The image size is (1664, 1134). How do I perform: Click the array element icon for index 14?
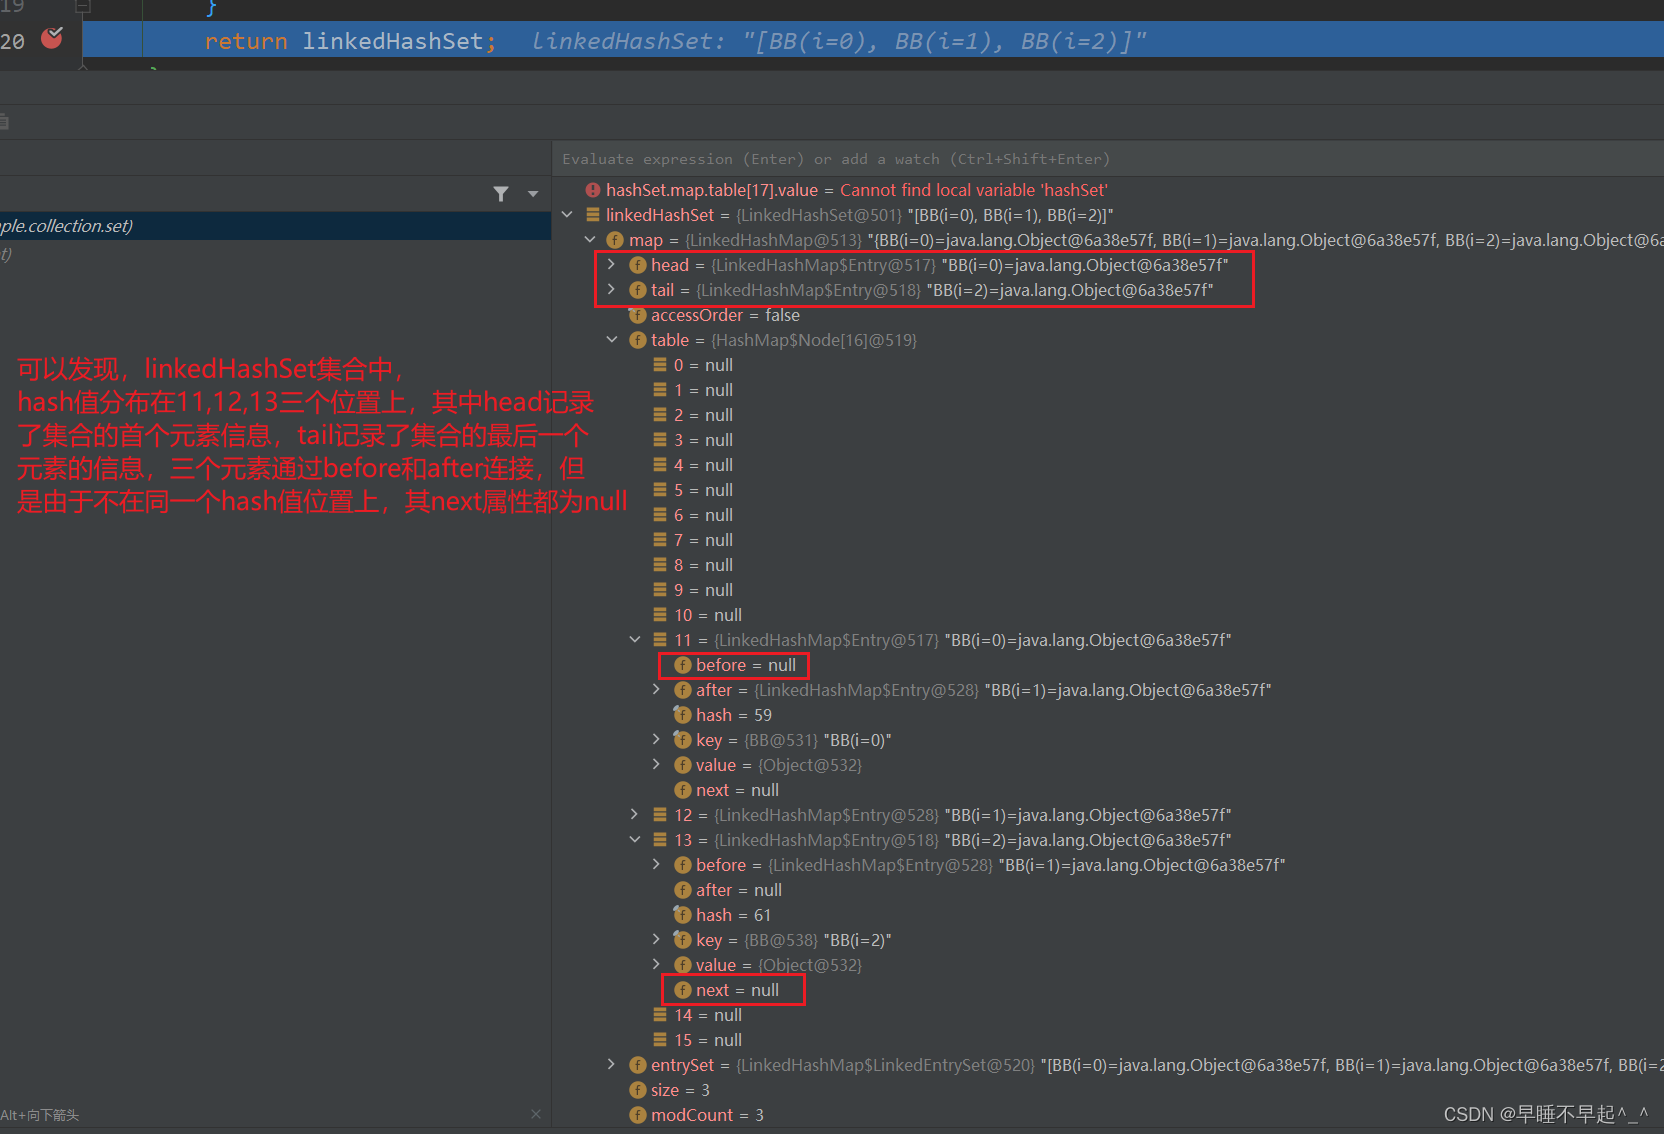pos(660,1015)
